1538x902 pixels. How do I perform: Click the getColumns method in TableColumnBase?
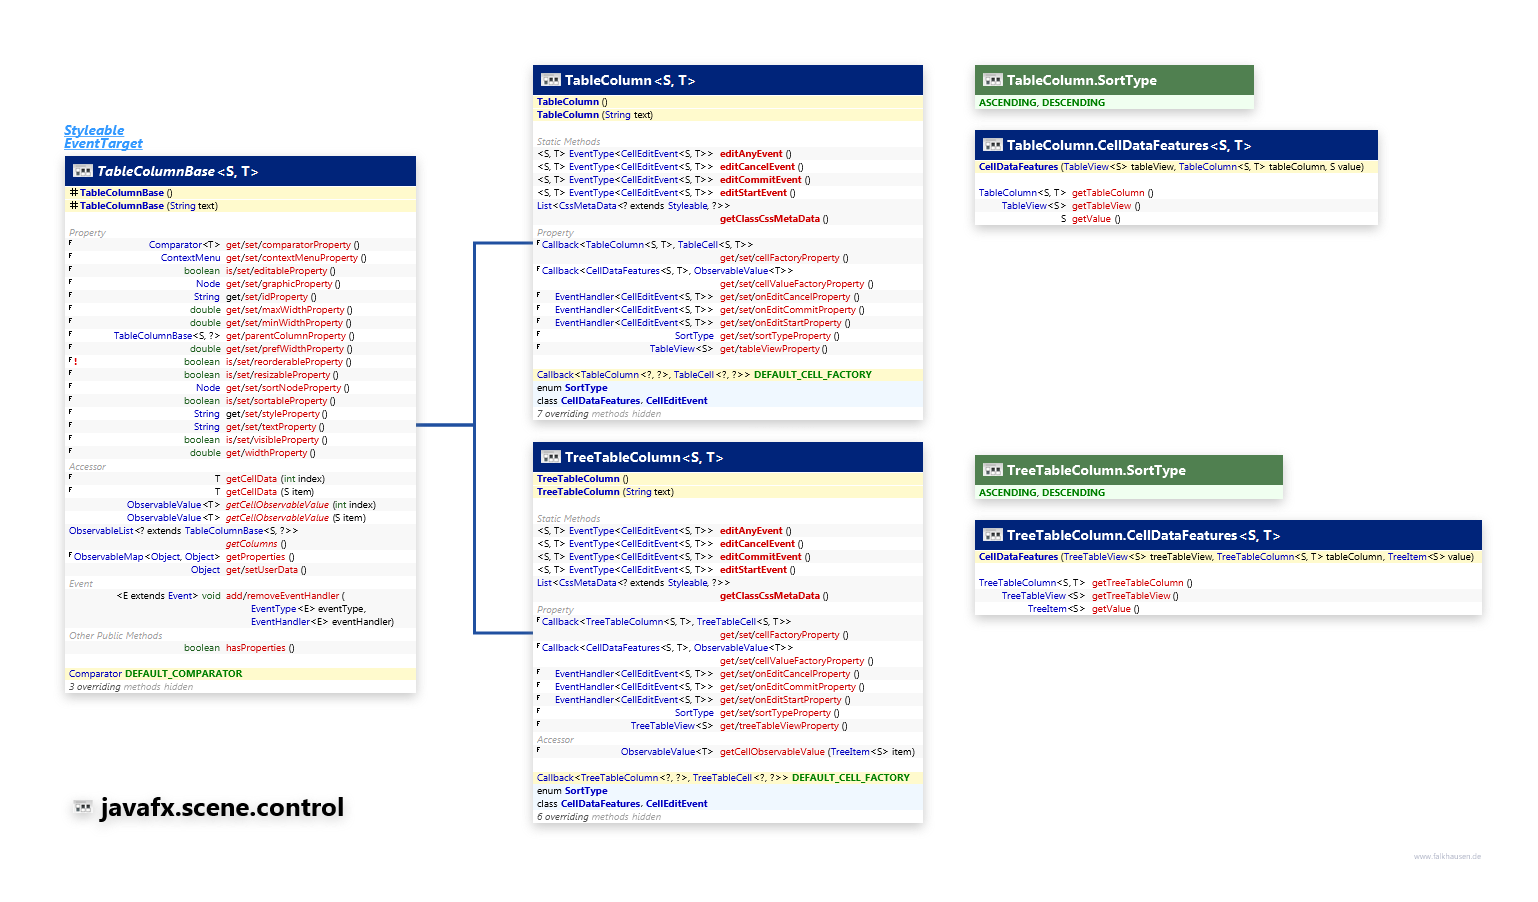tap(251, 544)
